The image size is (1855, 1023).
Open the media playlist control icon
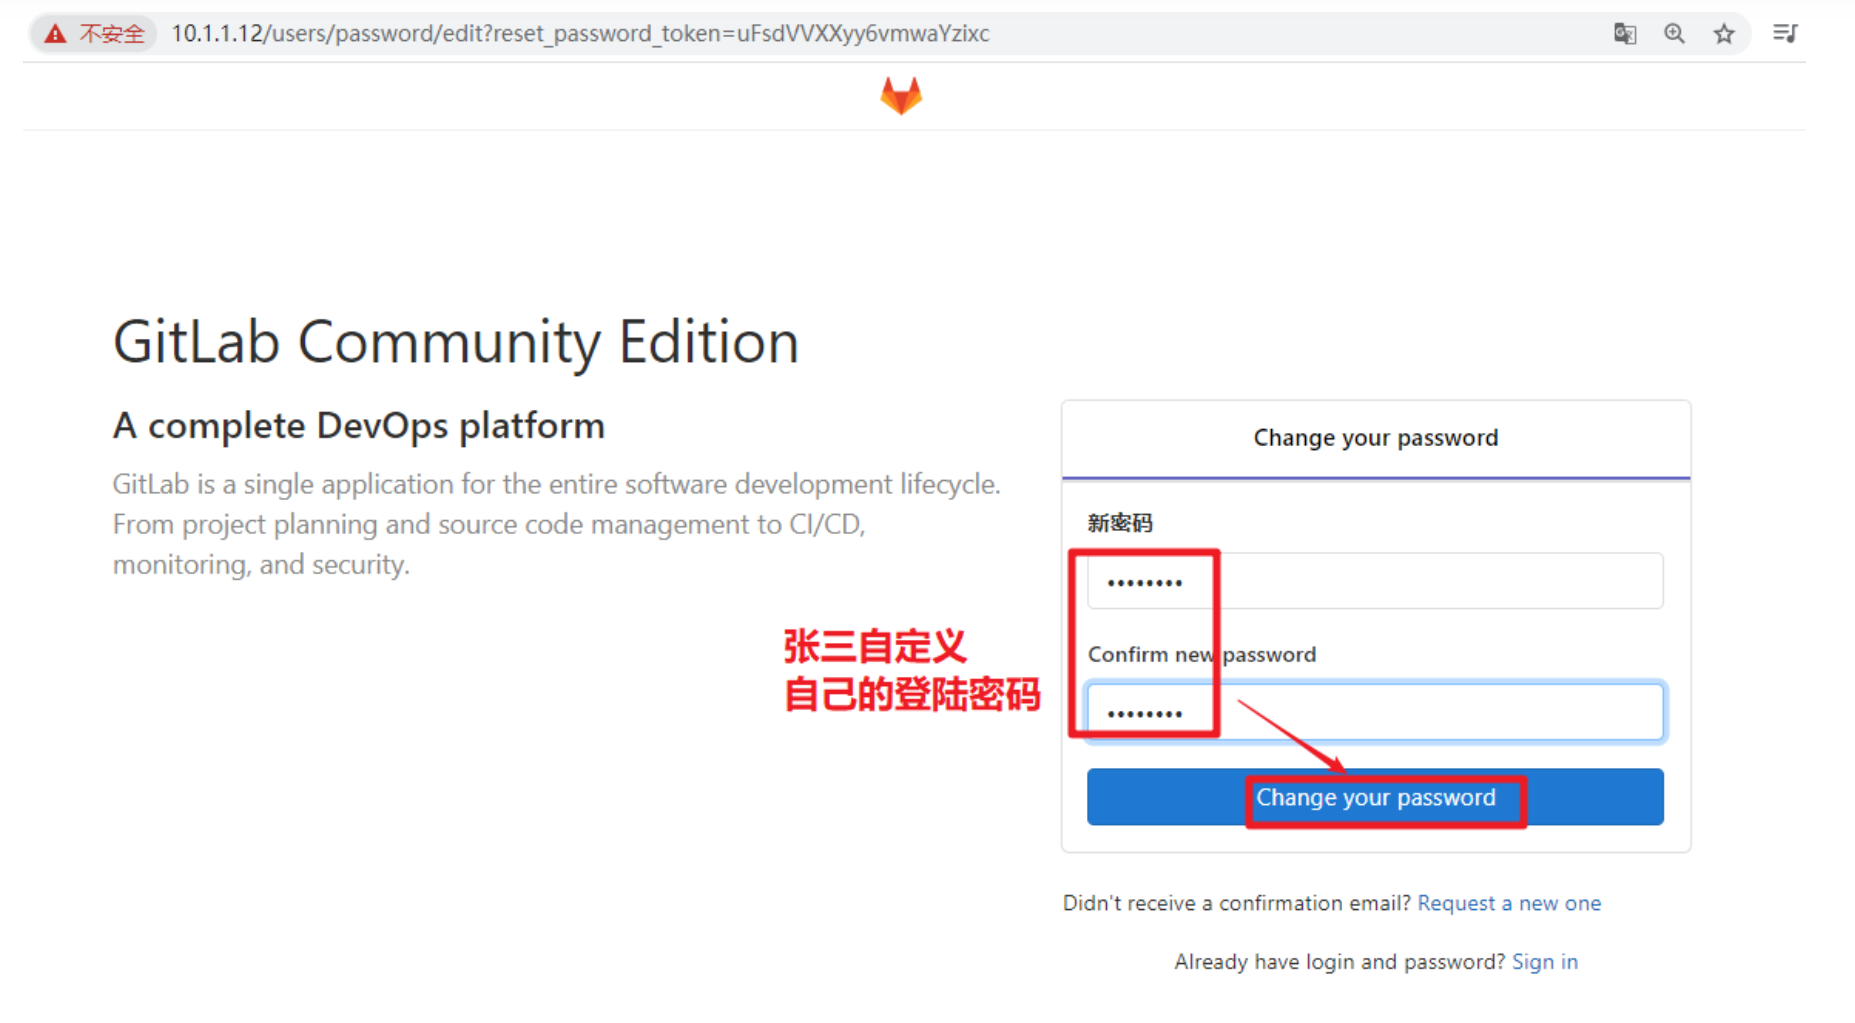pos(1785,34)
